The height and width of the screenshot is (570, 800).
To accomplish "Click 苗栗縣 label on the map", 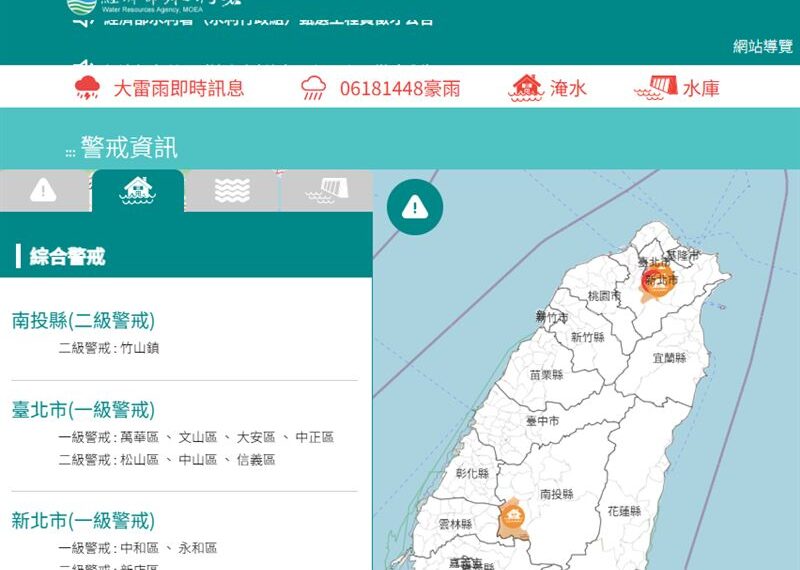I will [x=546, y=375].
